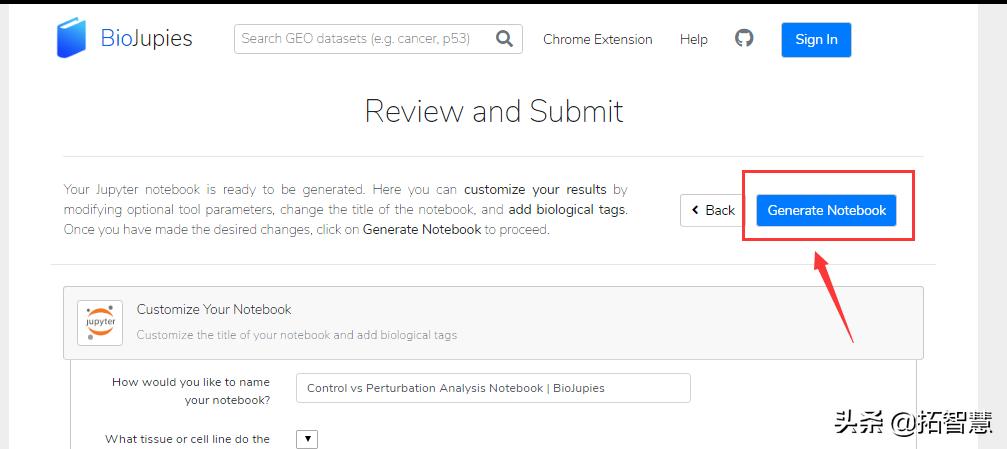This screenshot has width=1007, height=449.
Task: Click the Jupyter logo icon
Action: [100, 323]
